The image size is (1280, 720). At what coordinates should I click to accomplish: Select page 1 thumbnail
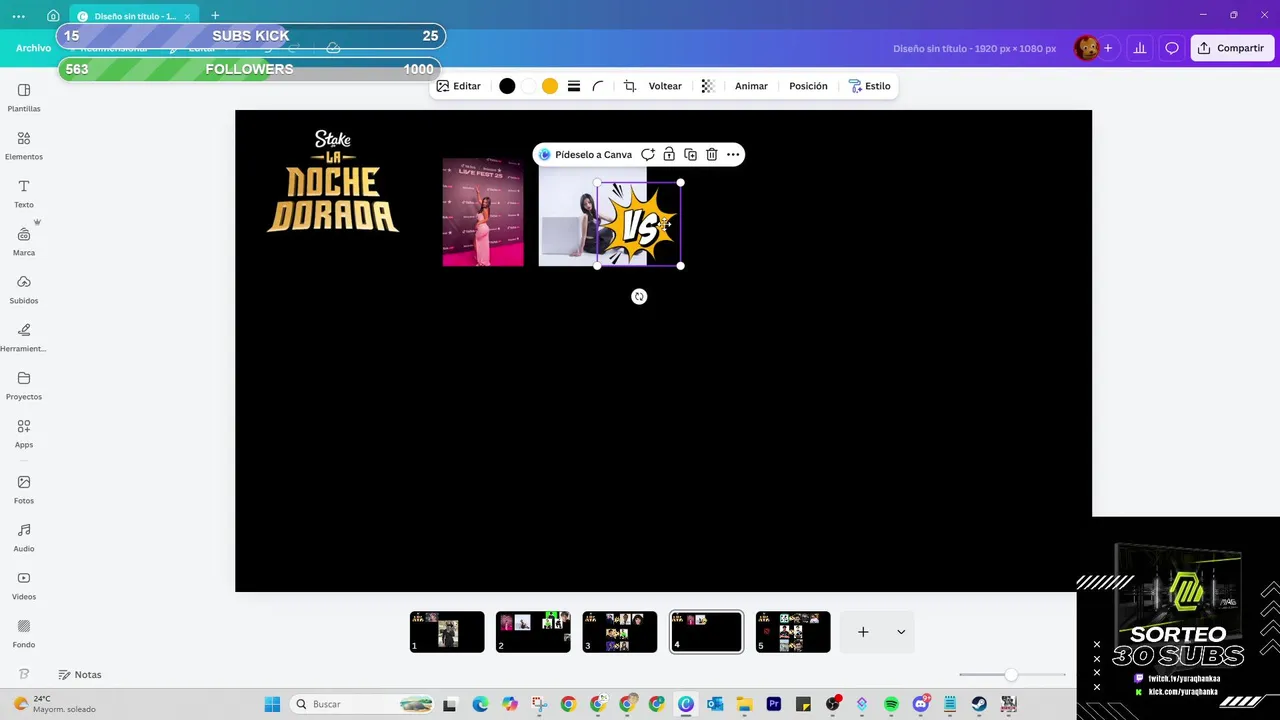click(x=447, y=632)
